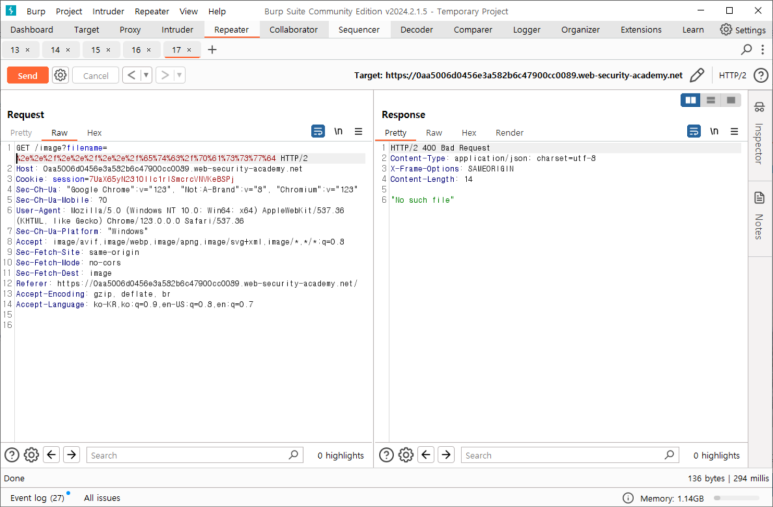Open Settings gear in top bar

point(742,30)
